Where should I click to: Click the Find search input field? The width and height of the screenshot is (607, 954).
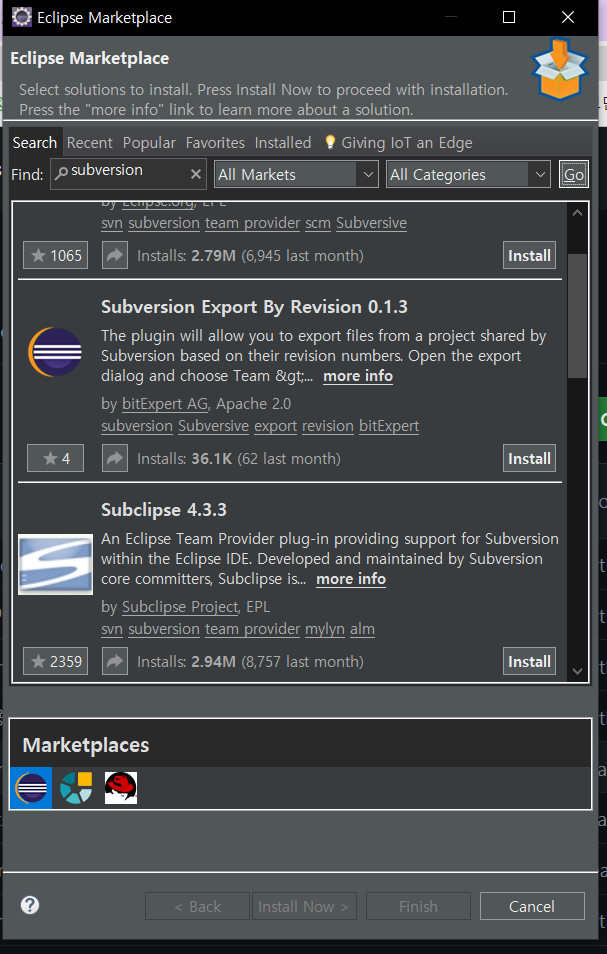pyautogui.click(x=128, y=174)
